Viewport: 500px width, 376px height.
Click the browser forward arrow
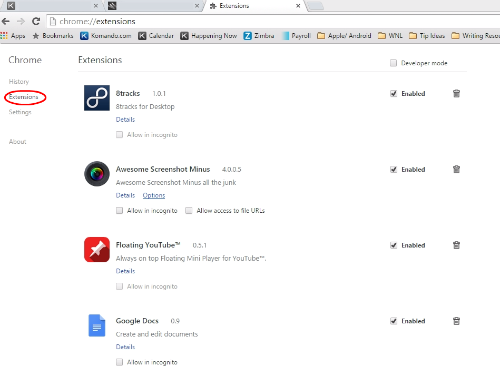point(21,22)
